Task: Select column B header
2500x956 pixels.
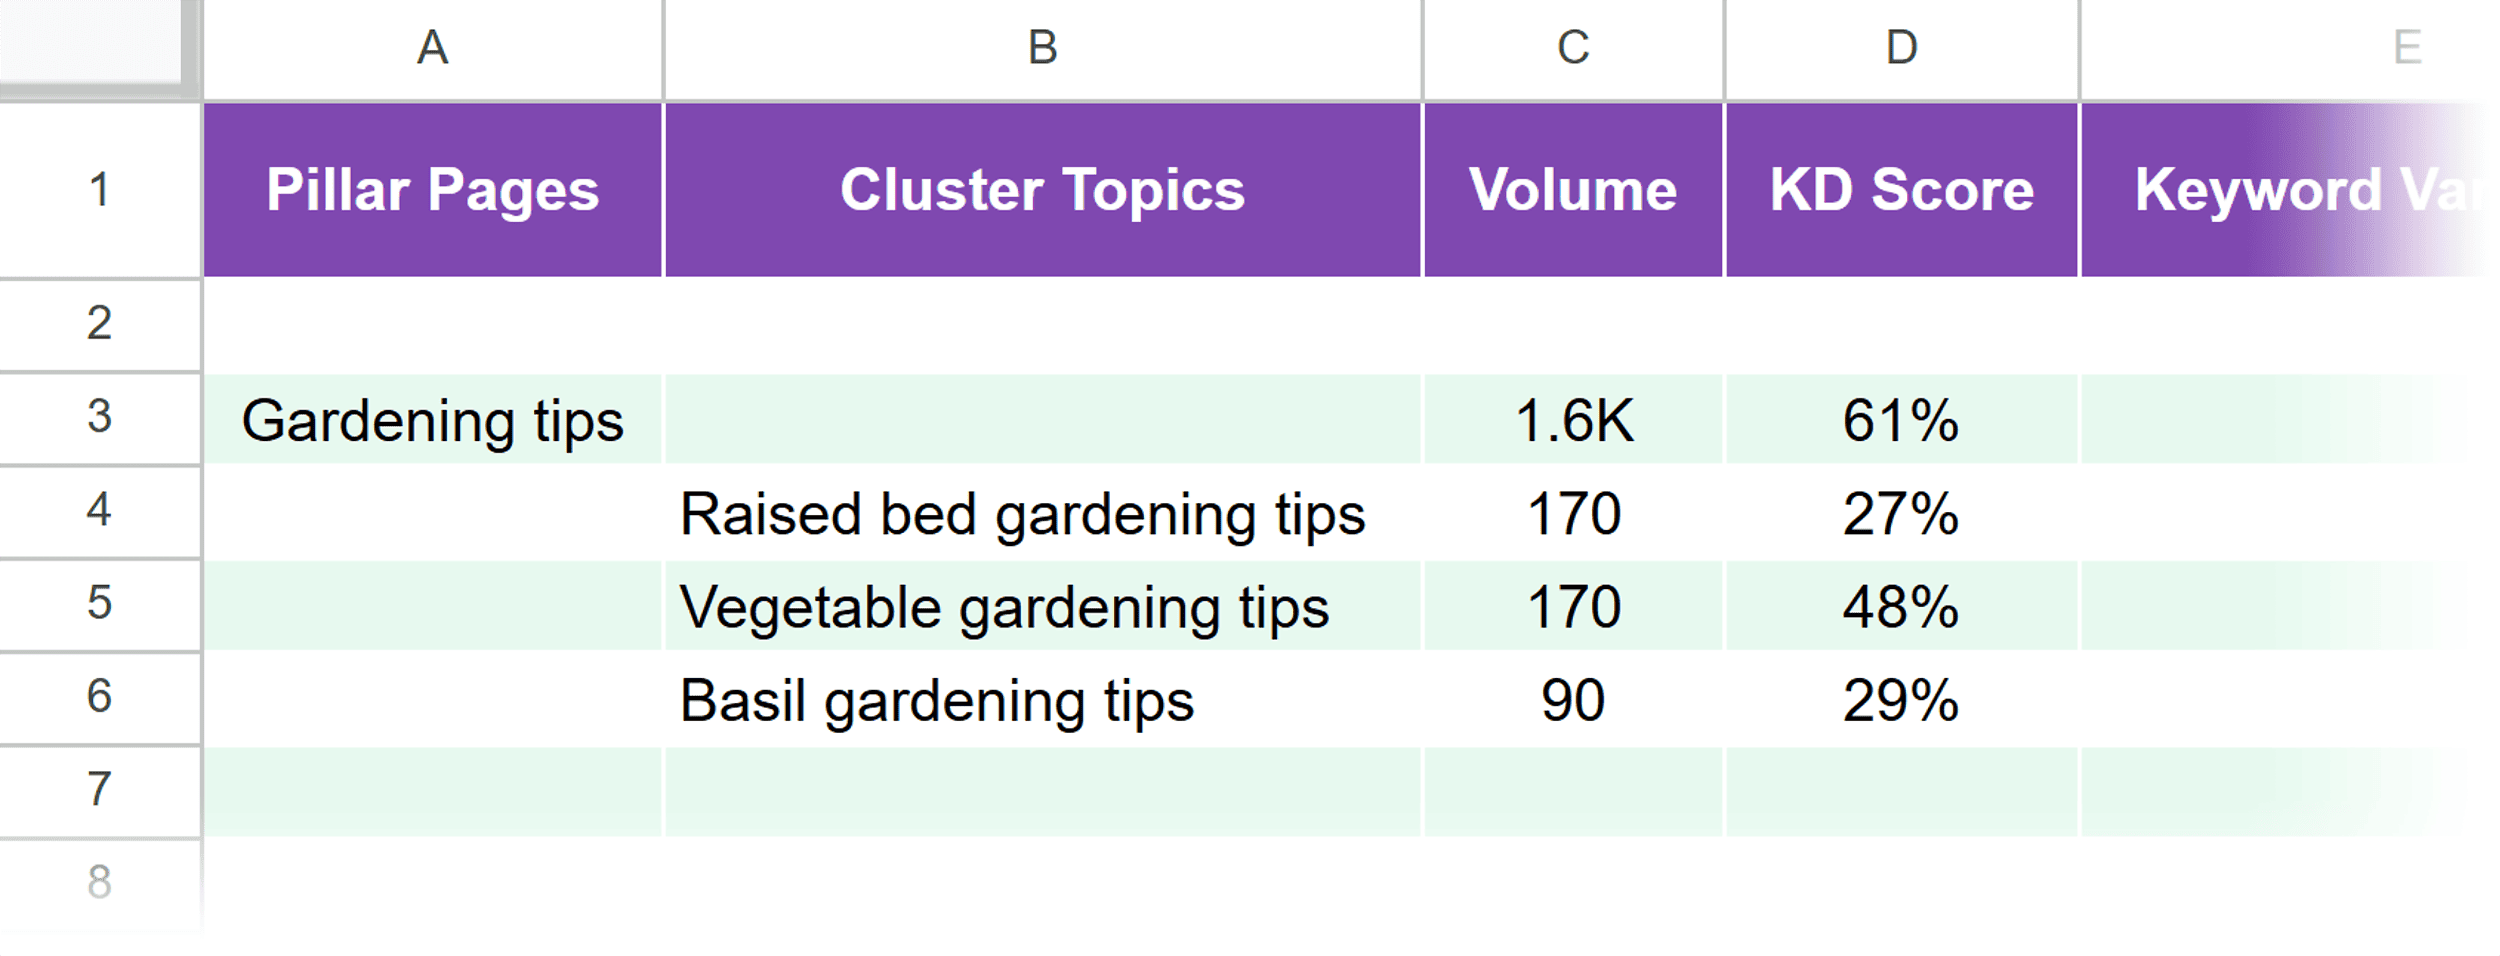Action: pos(1043,47)
